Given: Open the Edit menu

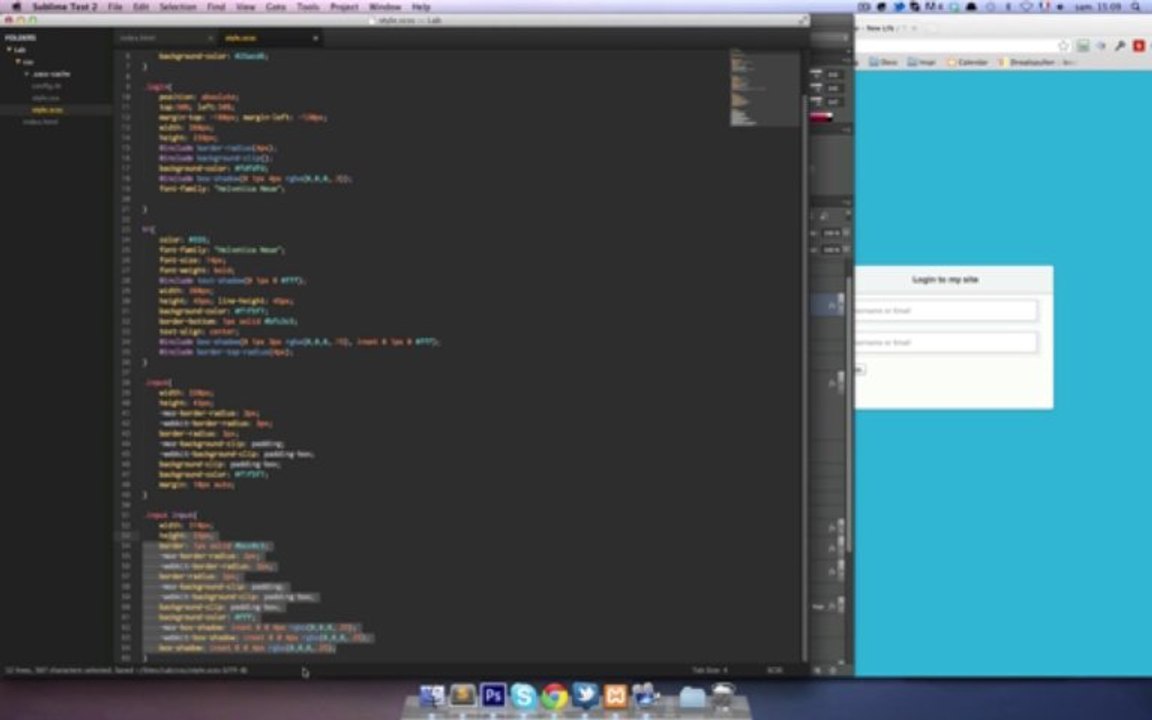Looking at the screenshot, I should coord(141,7).
